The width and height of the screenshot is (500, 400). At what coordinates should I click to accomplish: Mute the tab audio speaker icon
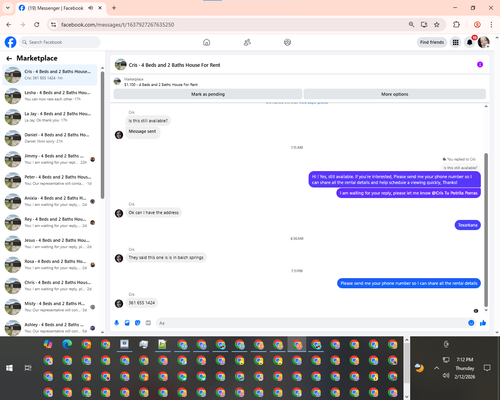[x=91, y=8]
